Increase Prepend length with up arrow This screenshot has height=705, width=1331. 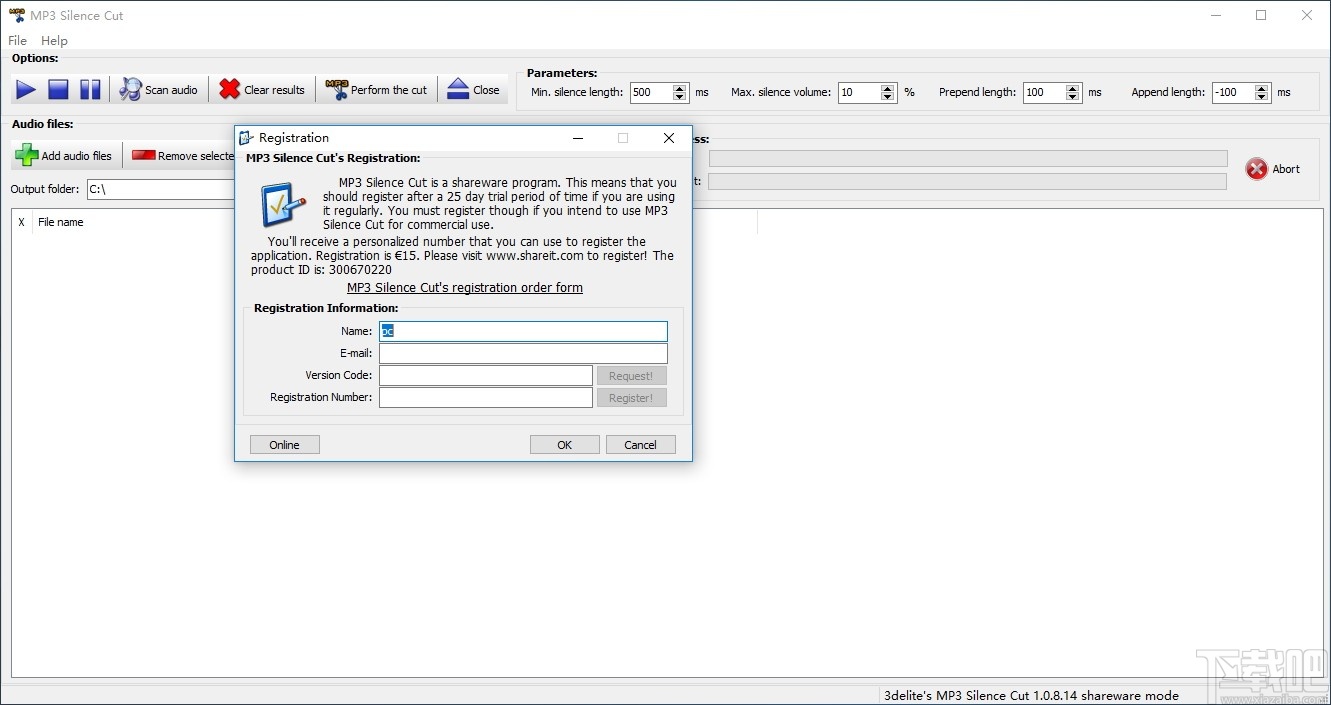(1073, 87)
